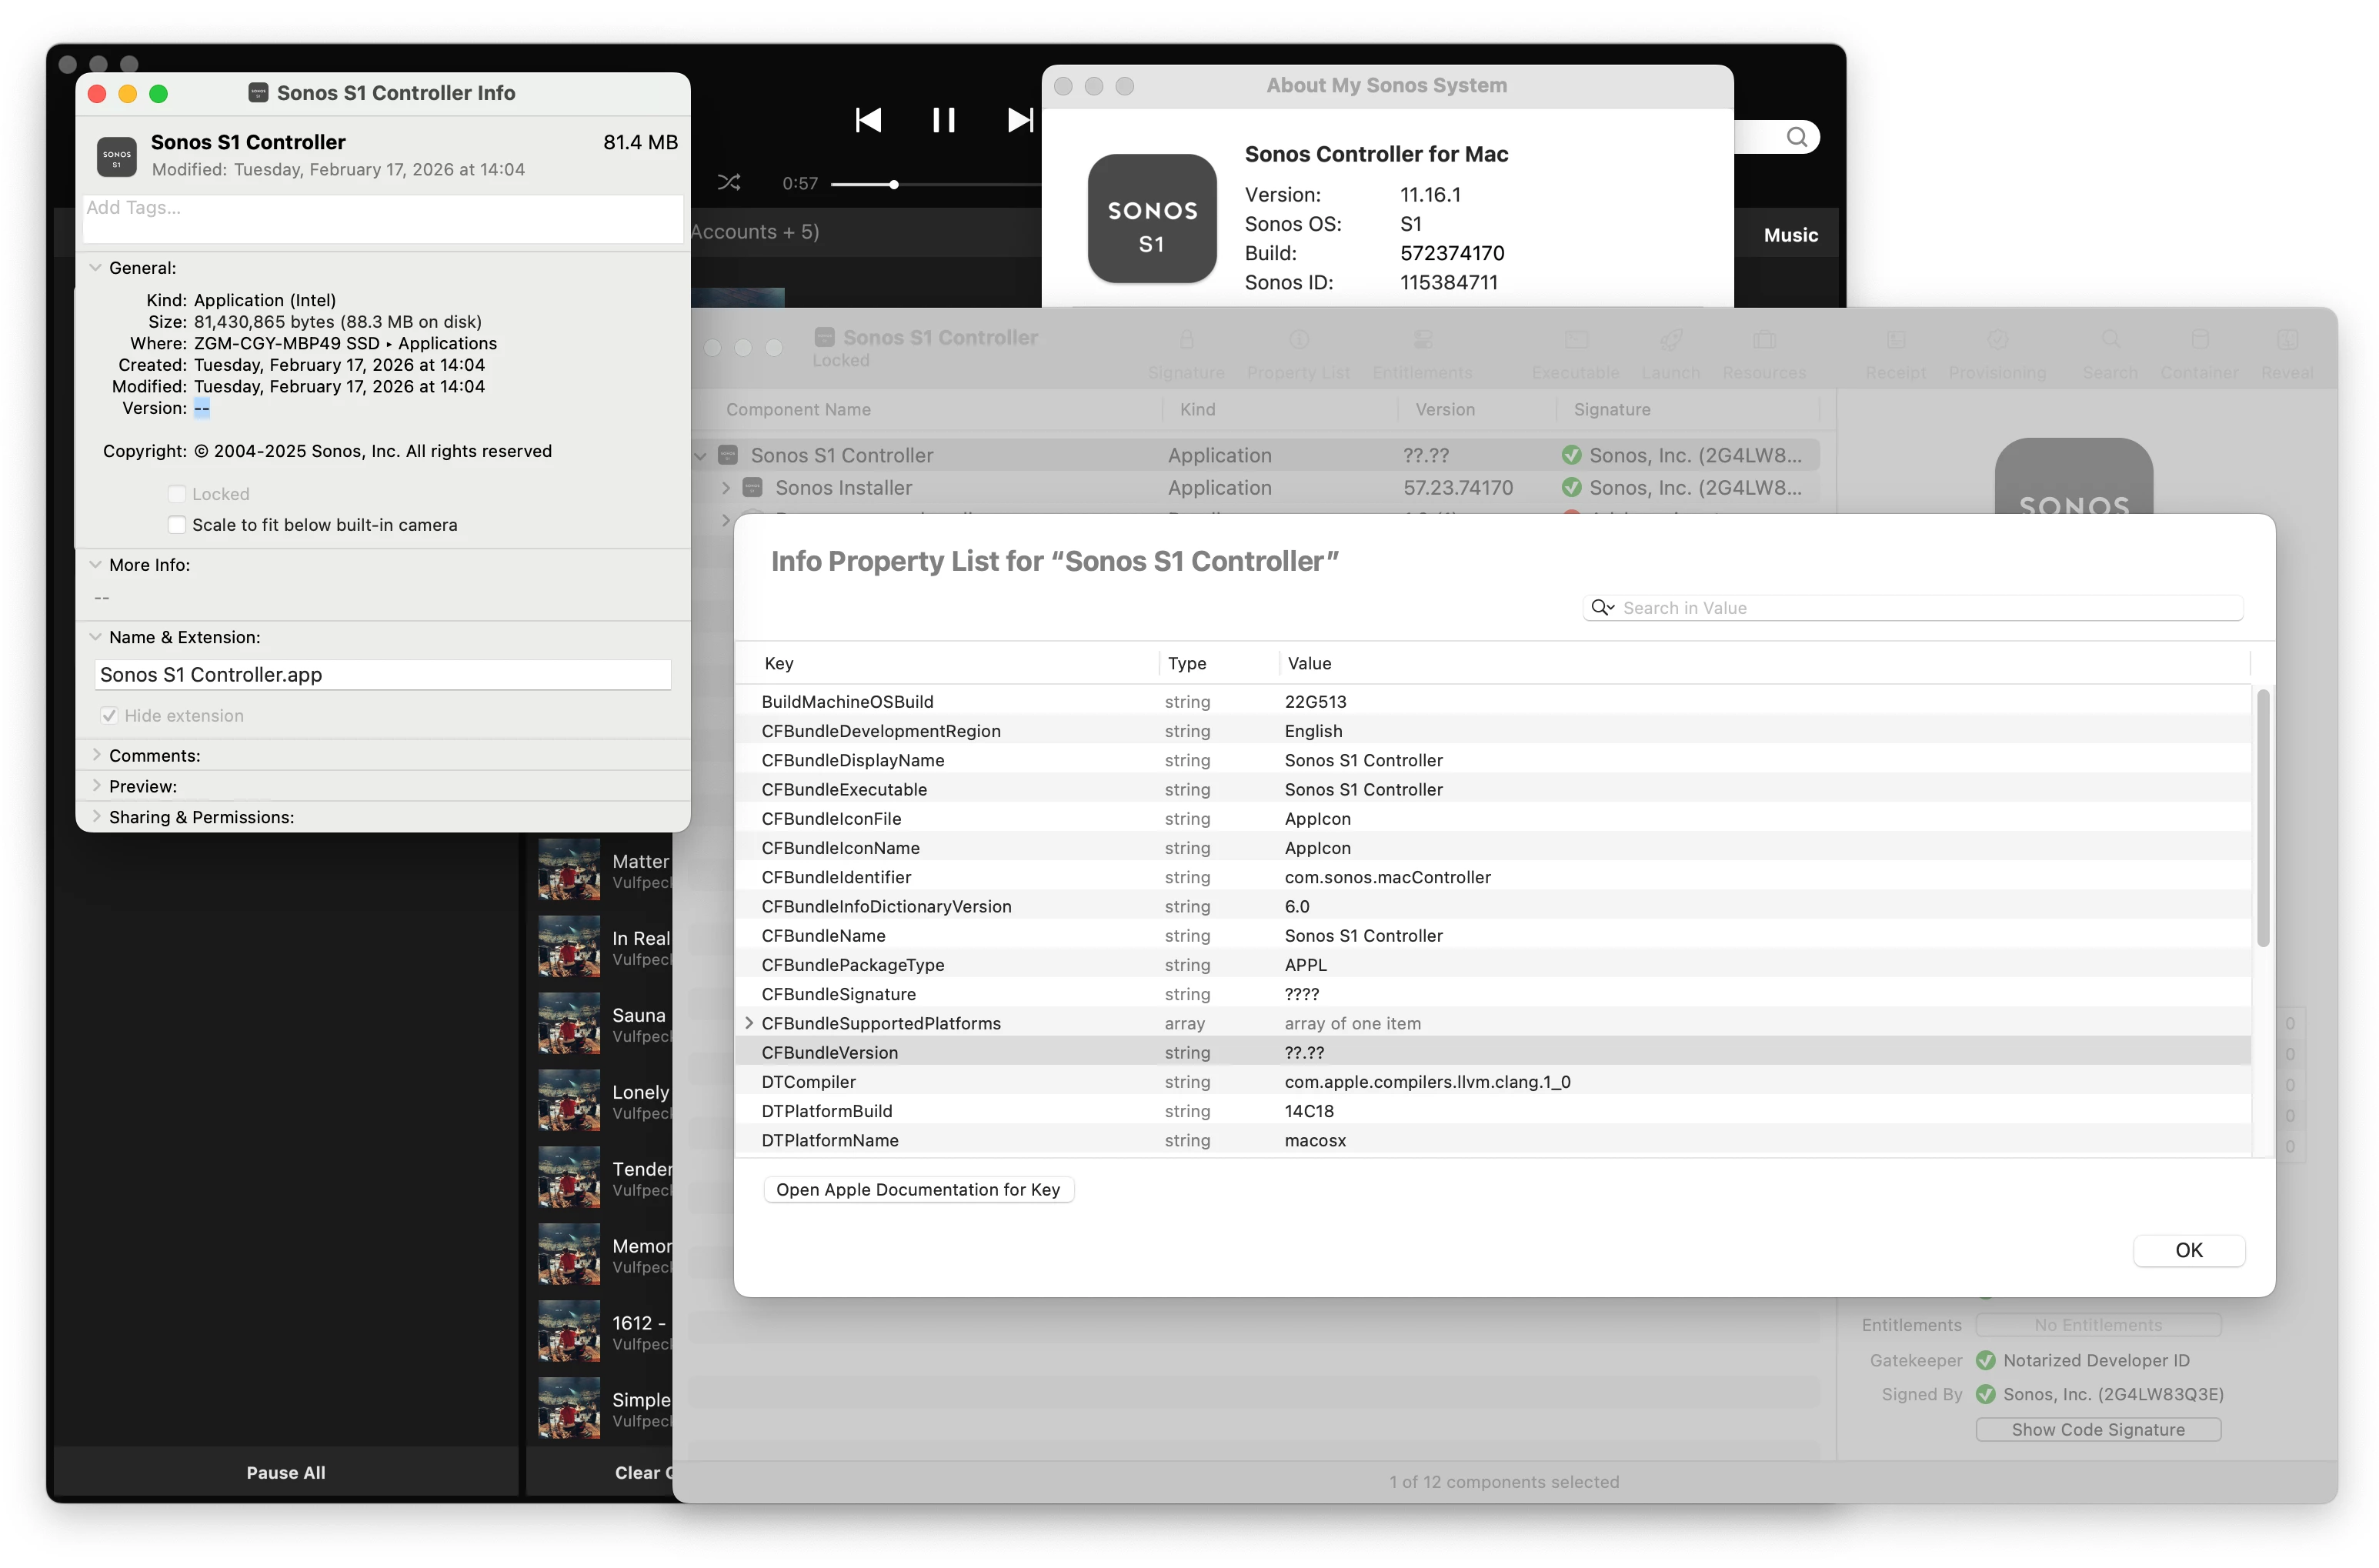
Task: Expand CFBundleSupportedPlatforms array row
Action: (x=749, y=1023)
